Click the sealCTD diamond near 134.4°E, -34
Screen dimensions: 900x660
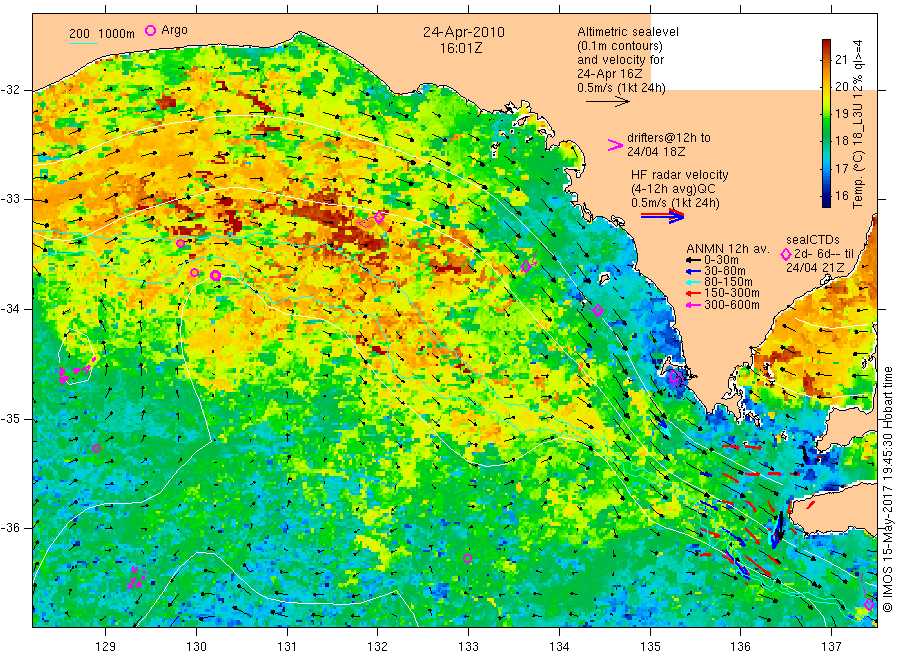[598, 310]
